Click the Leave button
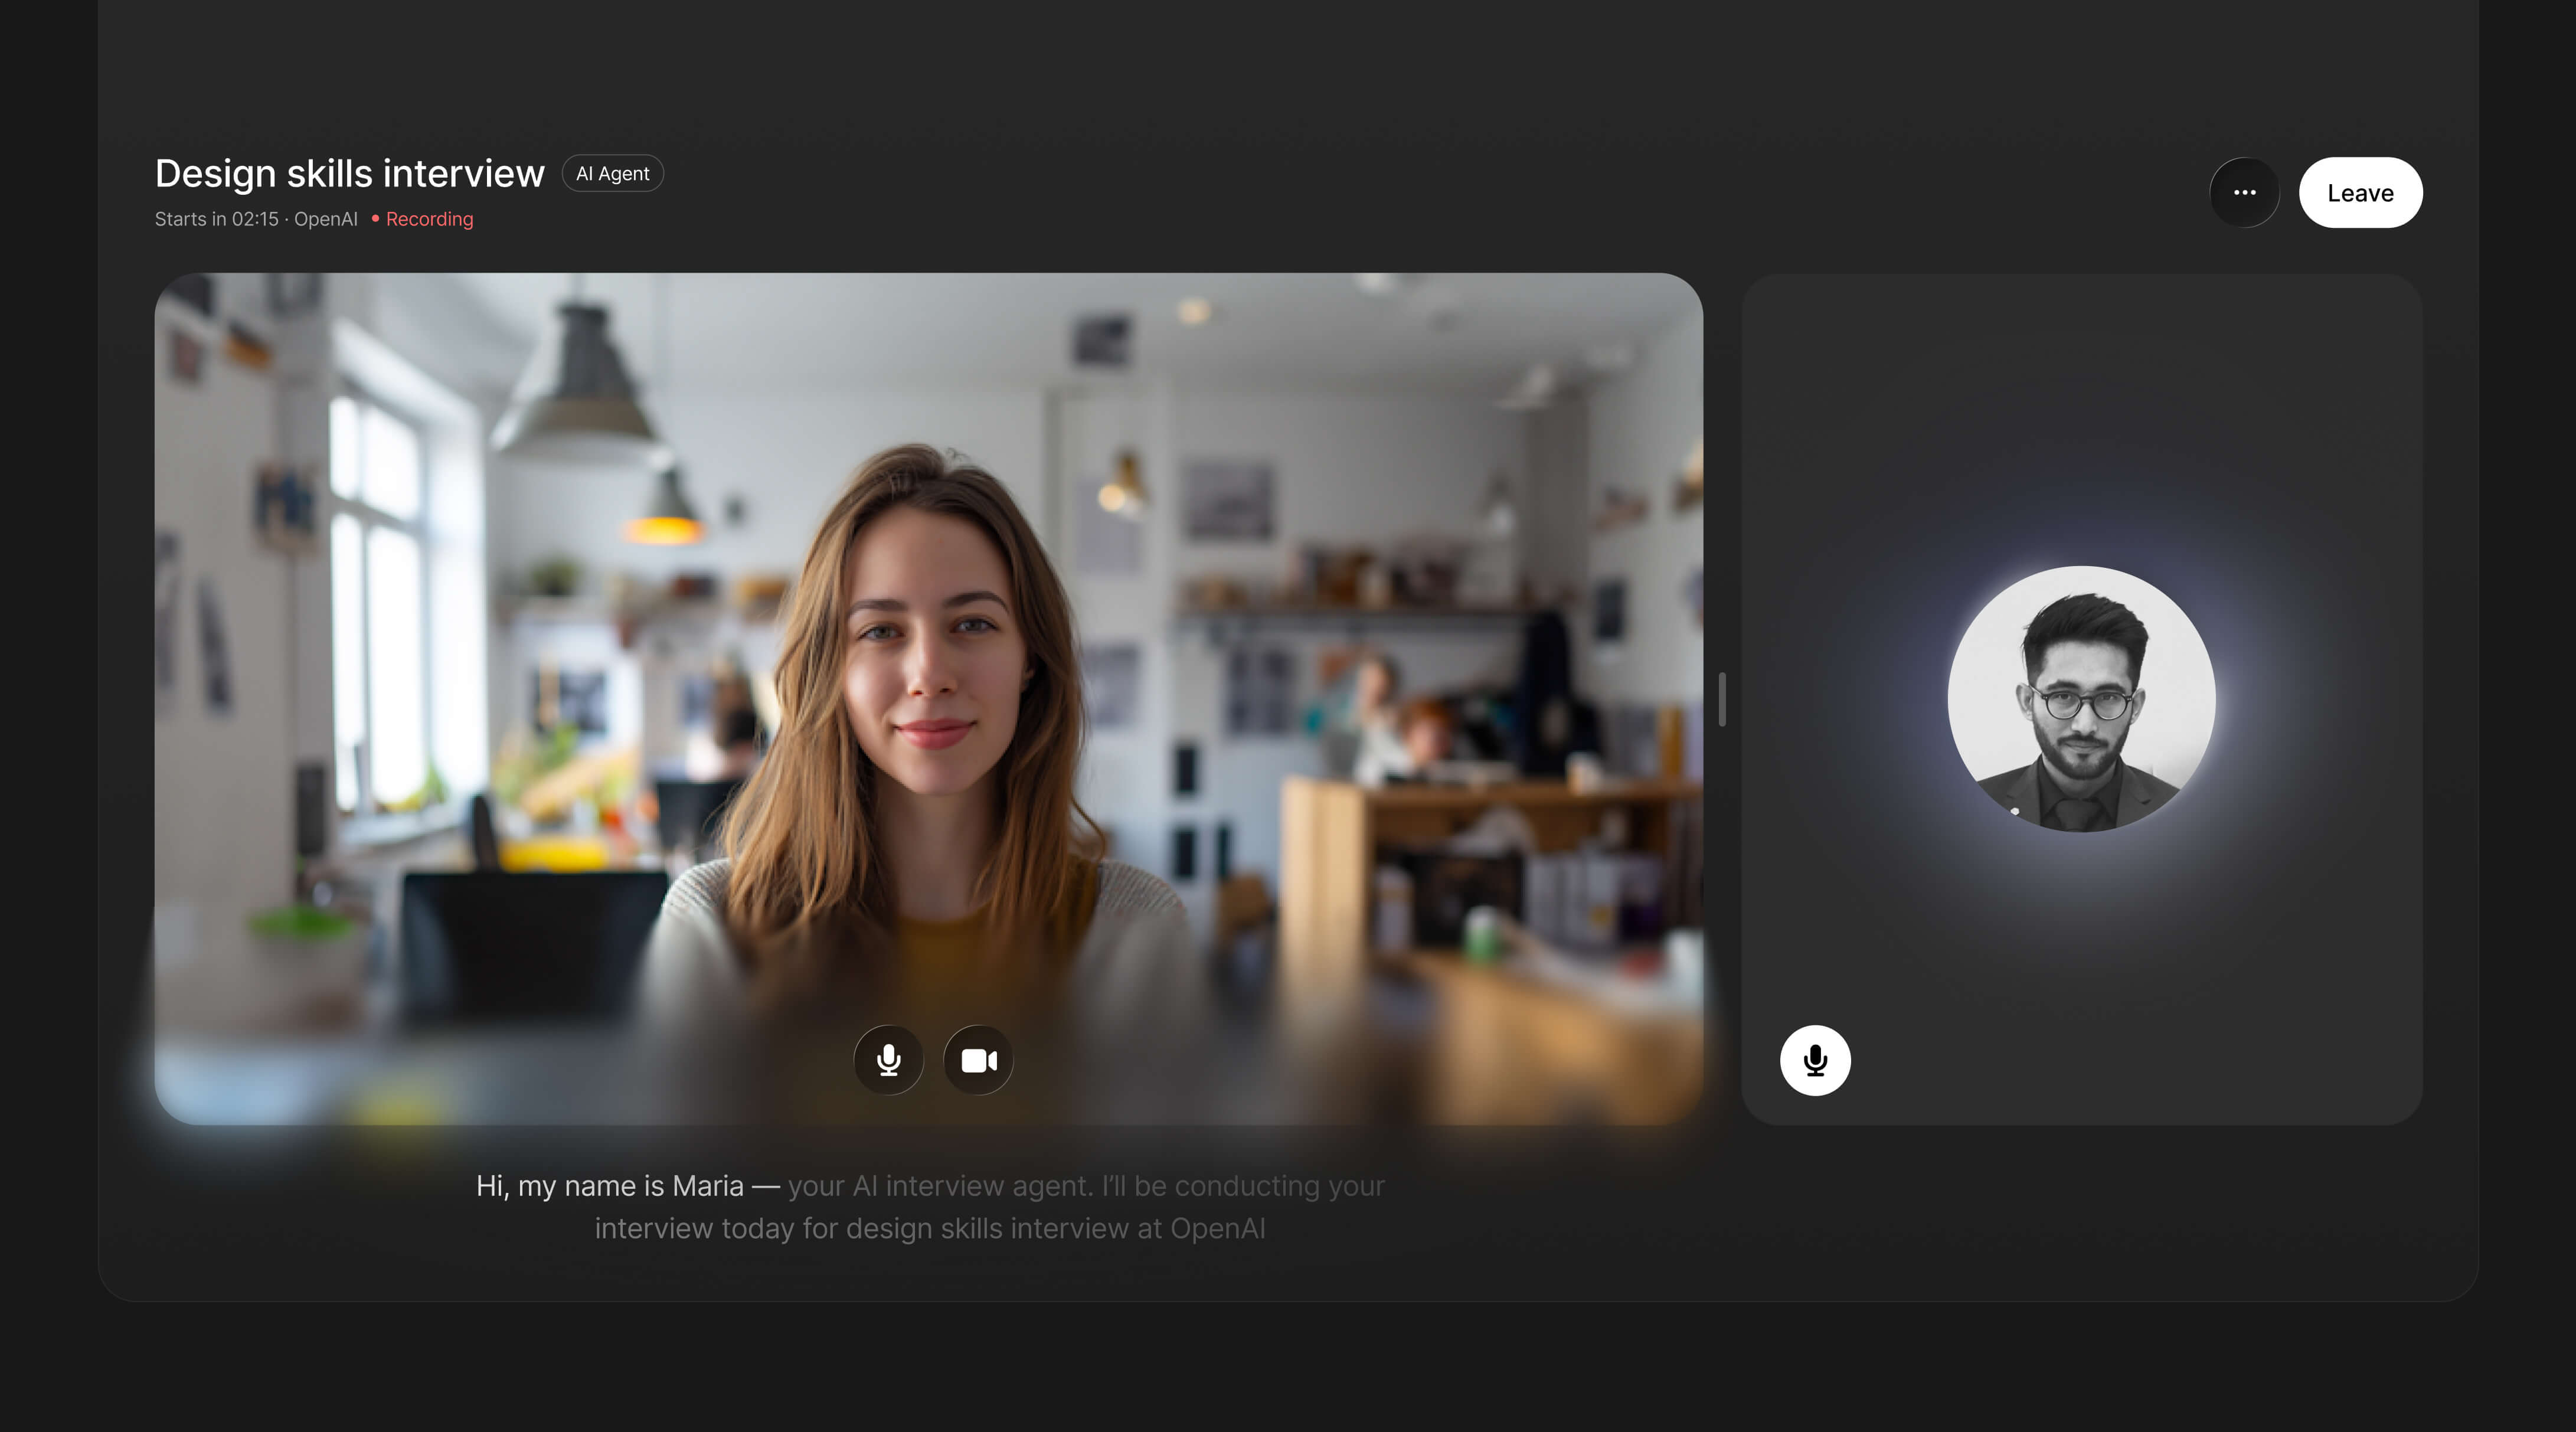This screenshot has width=2576, height=1432. coord(2360,193)
